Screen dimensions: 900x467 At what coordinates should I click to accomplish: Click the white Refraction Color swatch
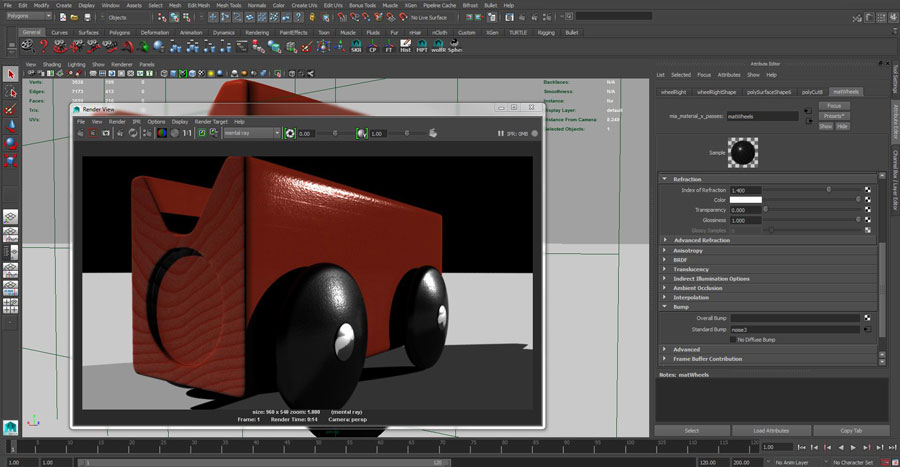click(x=746, y=200)
